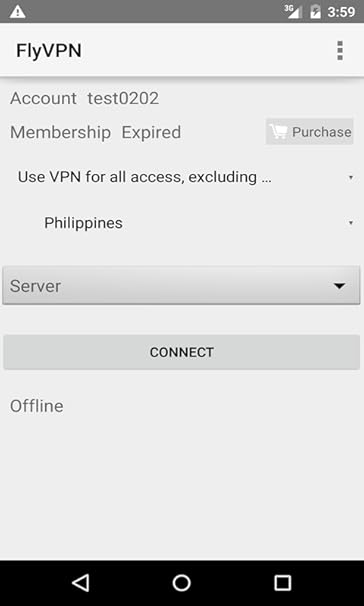Viewport: 364px width, 606px height.
Task: Tap the battery charging status icon
Action: click(x=316, y=12)
